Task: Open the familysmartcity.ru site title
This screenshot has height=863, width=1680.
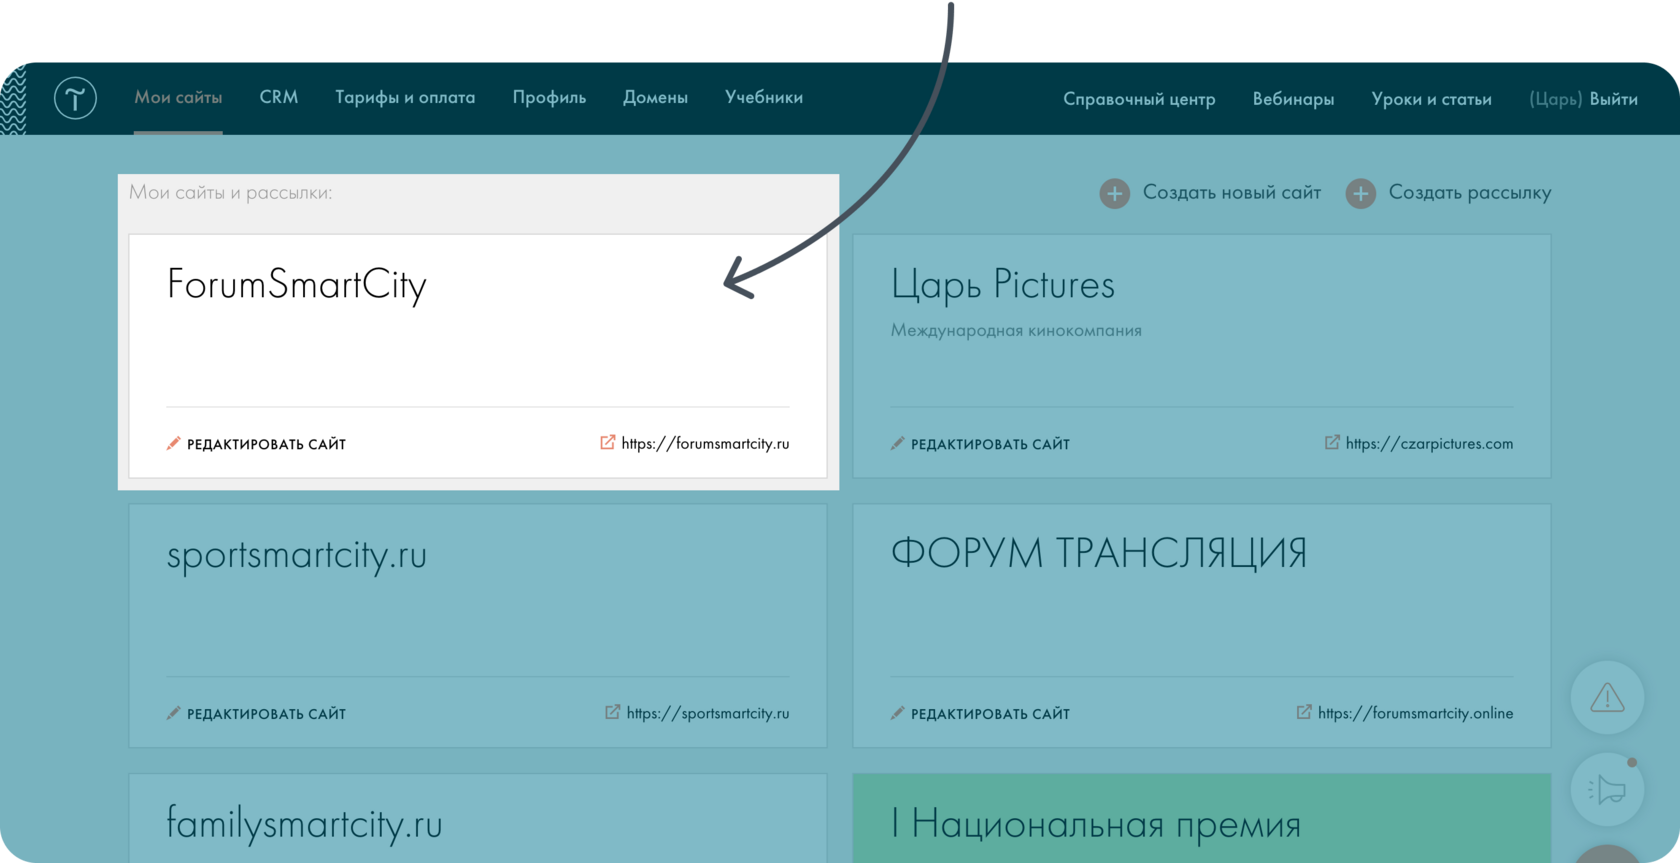Action: [x=304, y=824]
